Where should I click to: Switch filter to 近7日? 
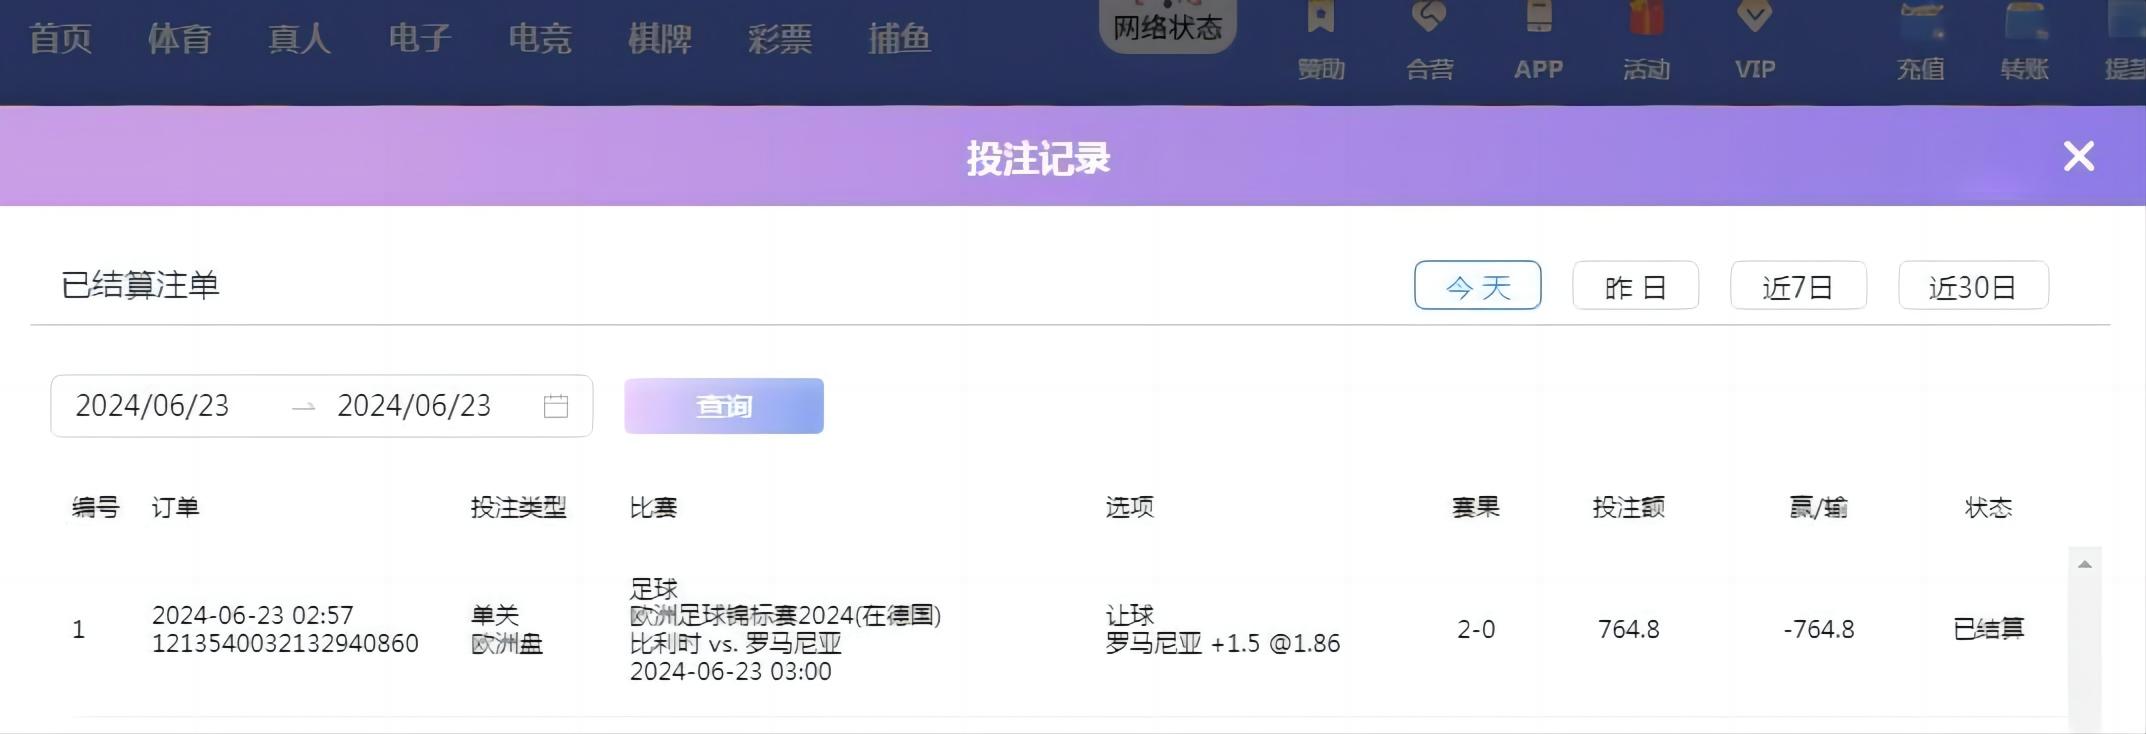pyautogui.click(x=1798, y=286)
